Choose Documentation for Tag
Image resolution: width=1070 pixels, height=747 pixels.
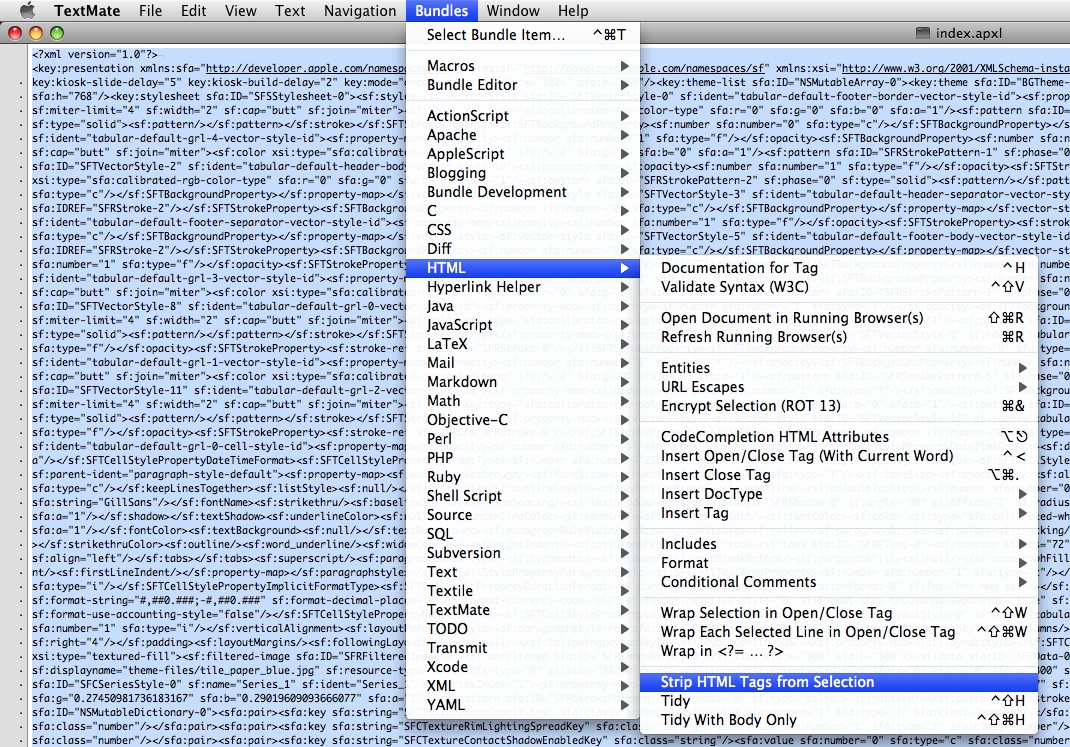(839, 268)
